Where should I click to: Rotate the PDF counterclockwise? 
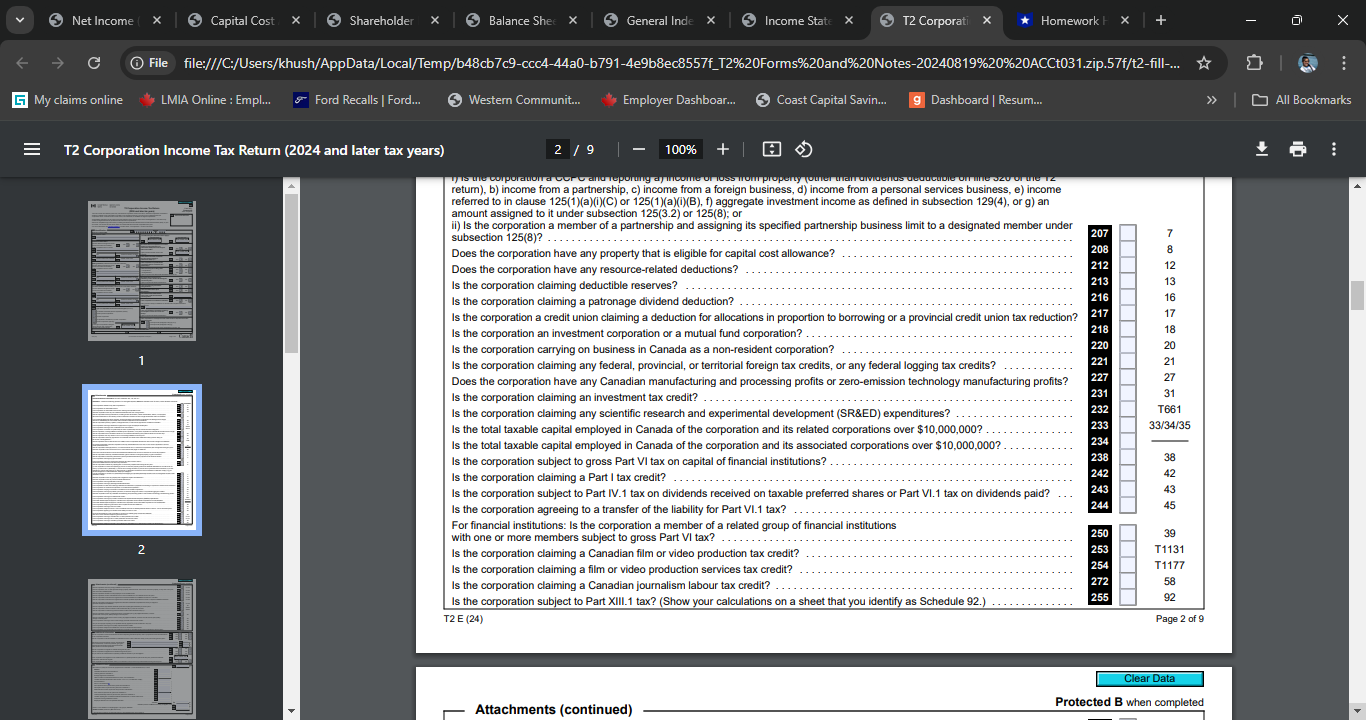803,149
